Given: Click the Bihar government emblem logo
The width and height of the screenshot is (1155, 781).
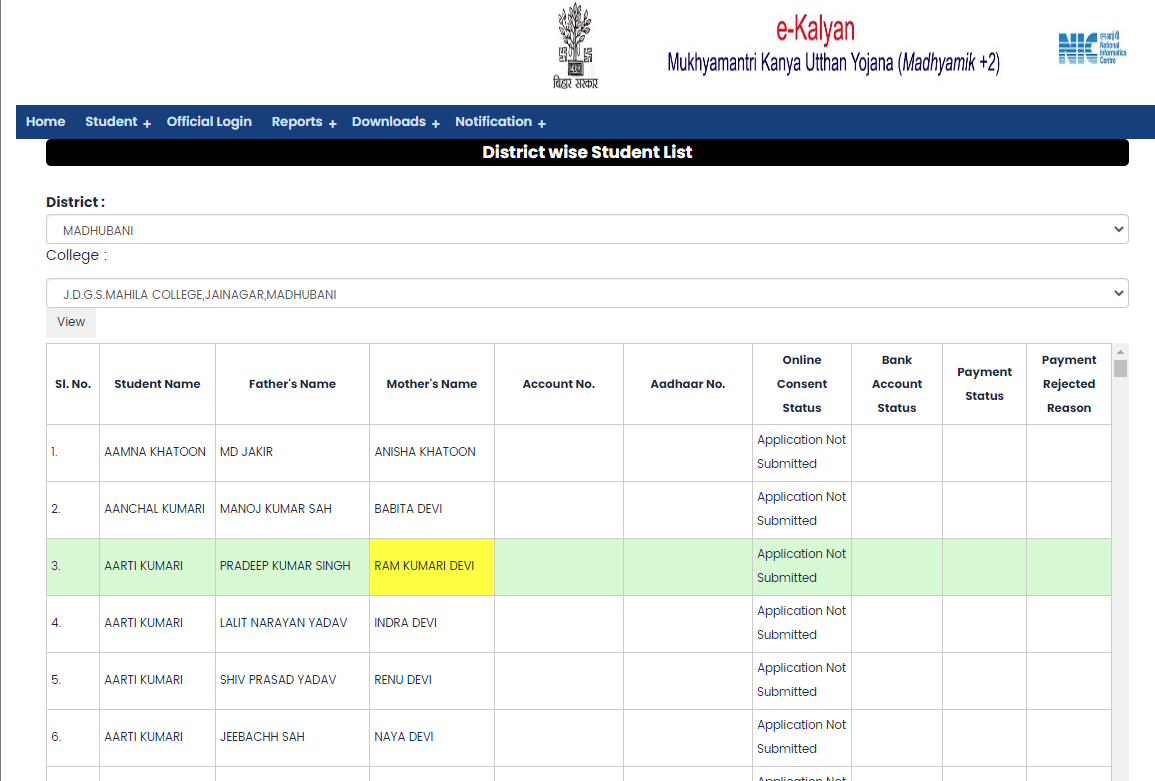Looking at the screenshot, I should click(574, 46).
